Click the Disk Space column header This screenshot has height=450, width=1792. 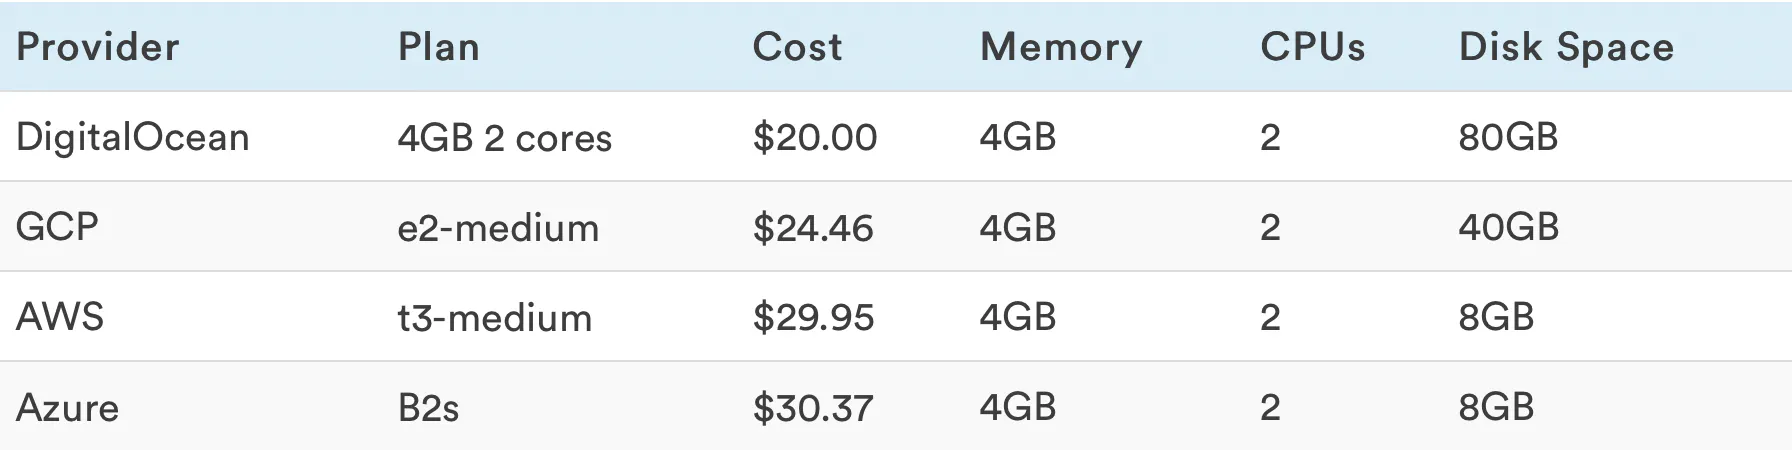pos(1566,47)
